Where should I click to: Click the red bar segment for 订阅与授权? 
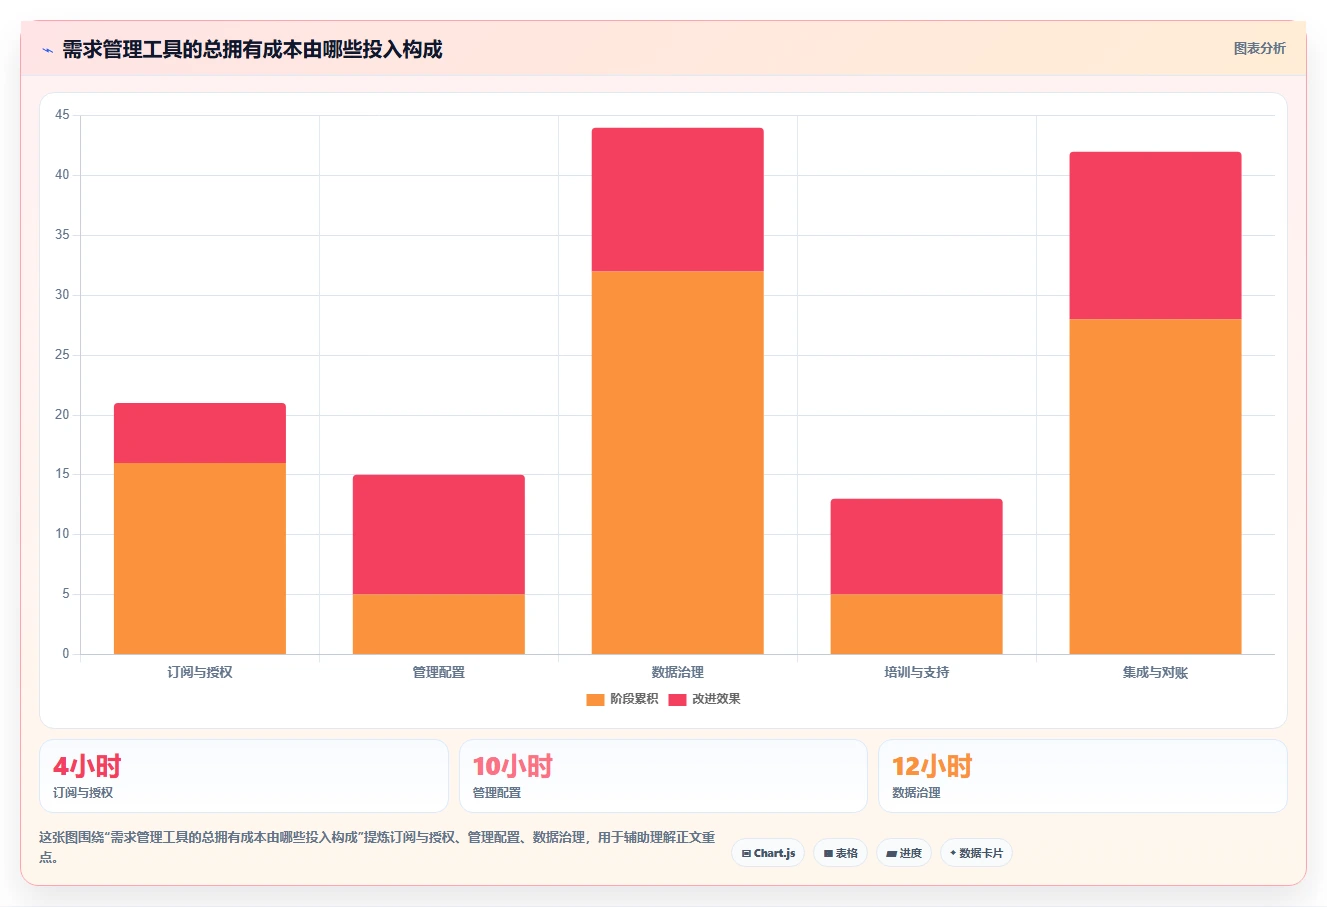pos(200,433)
